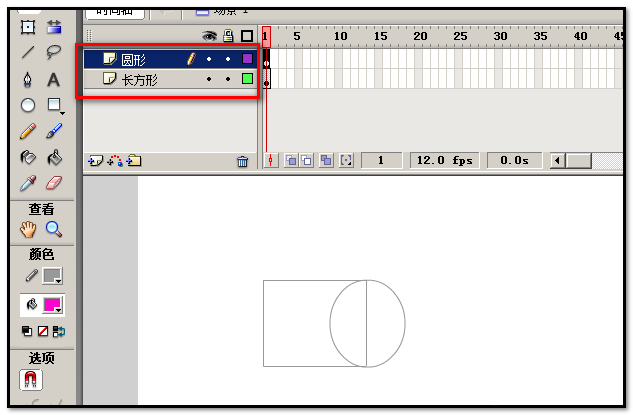Select keyframe 1 of 圆形 layer
Image resolution: width=633 pixels, height=415 pixels.
coord(266,59)
